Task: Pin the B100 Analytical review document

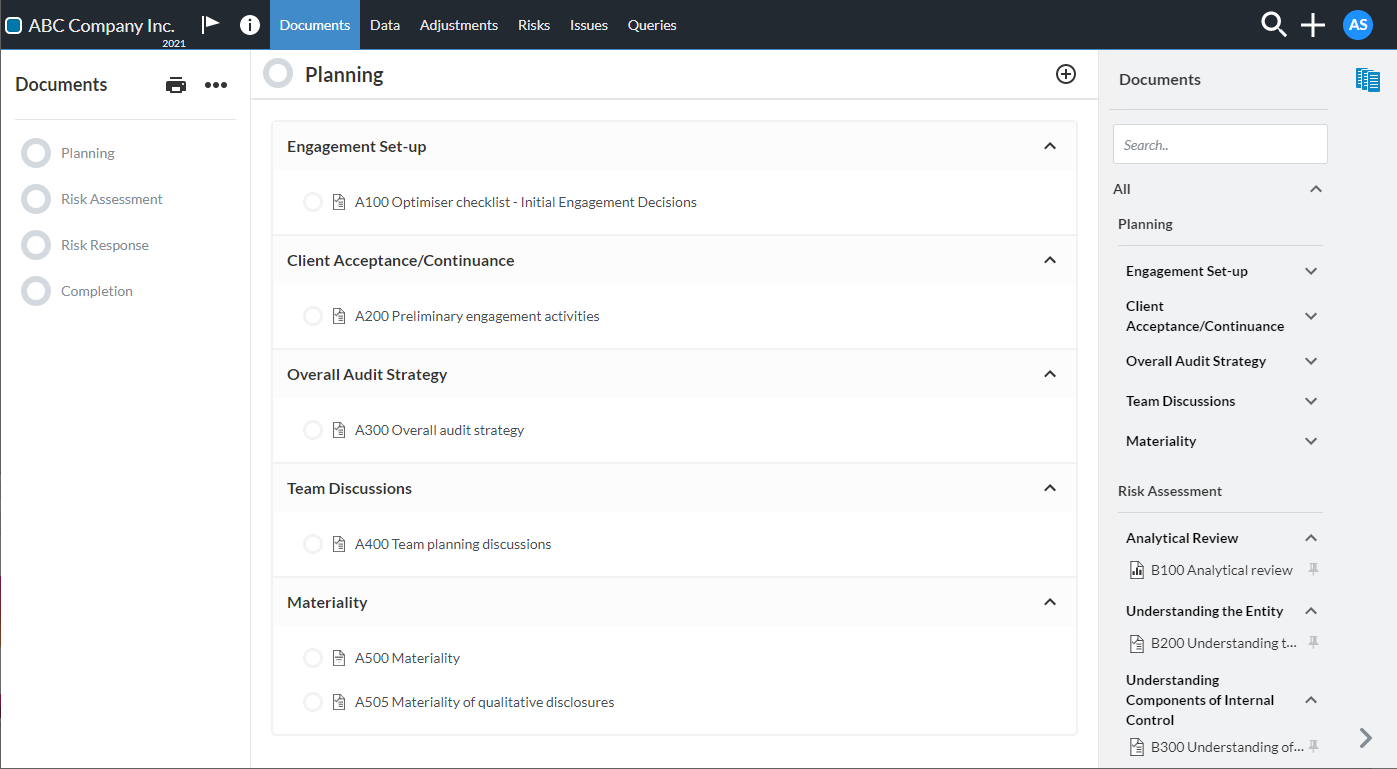Action: coord(1314,570)
